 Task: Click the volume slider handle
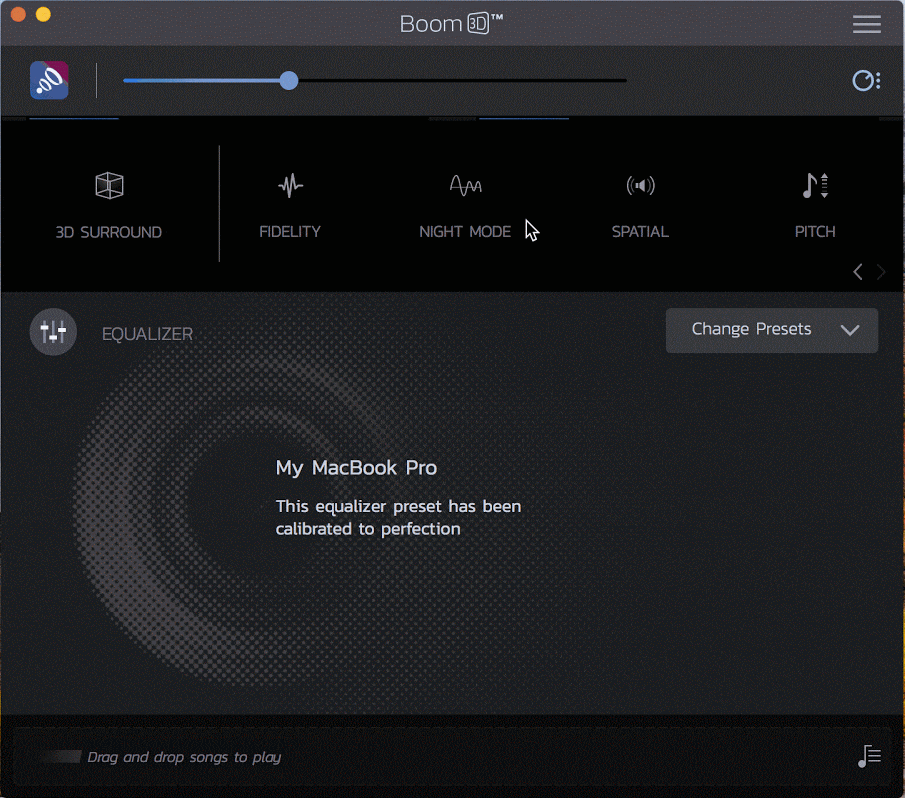289,80
